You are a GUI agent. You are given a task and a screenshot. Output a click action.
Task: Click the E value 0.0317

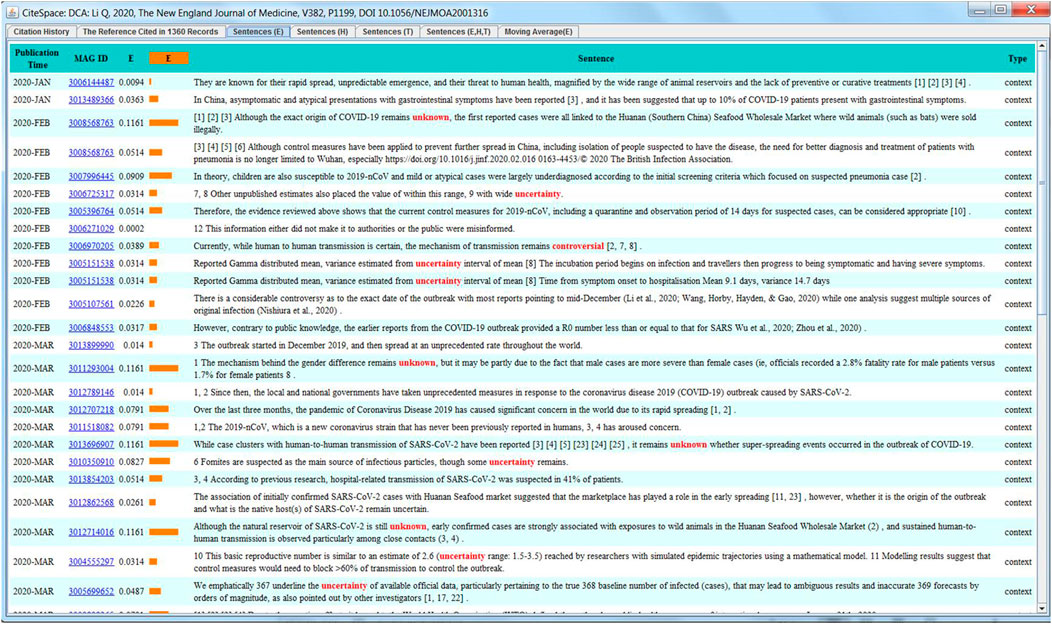(132, 328)
